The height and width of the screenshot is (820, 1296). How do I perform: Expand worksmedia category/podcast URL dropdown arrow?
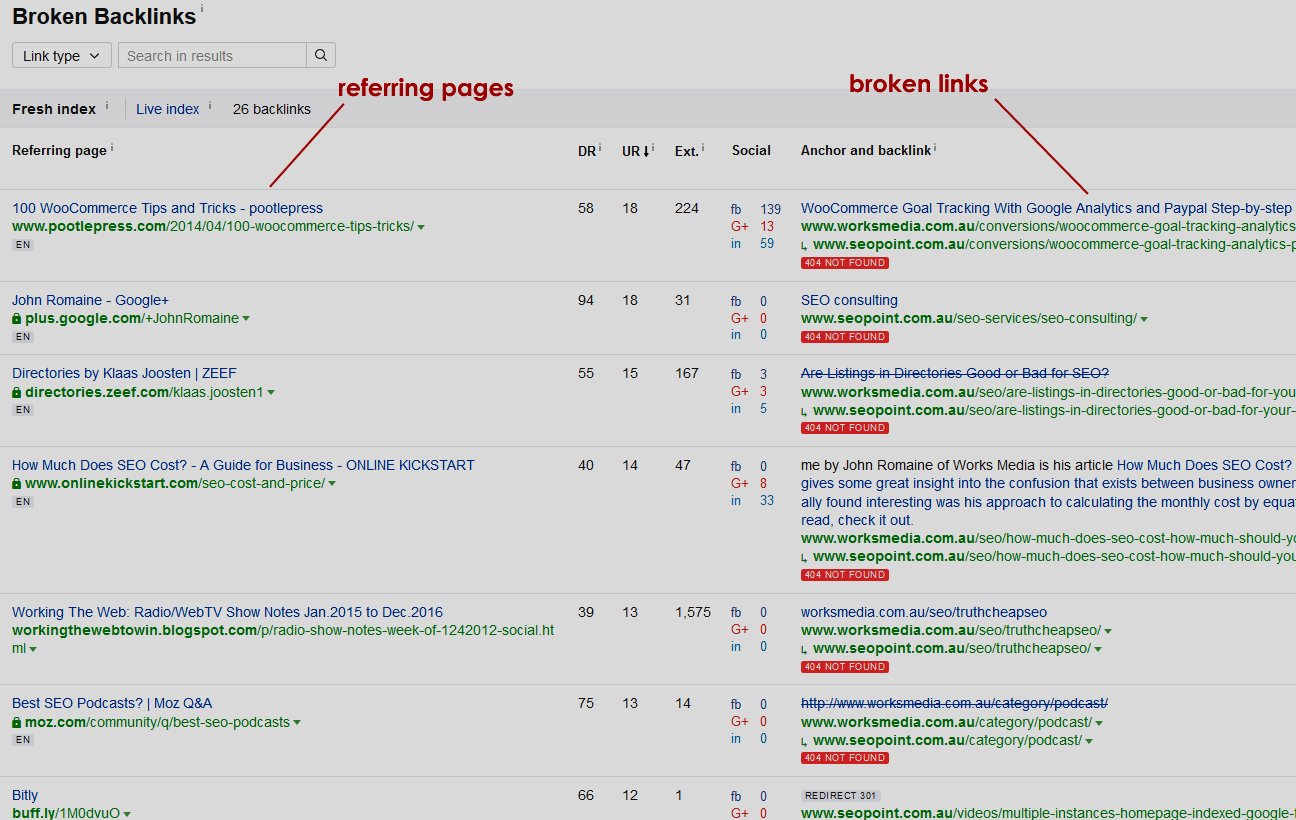point(1099,723)
